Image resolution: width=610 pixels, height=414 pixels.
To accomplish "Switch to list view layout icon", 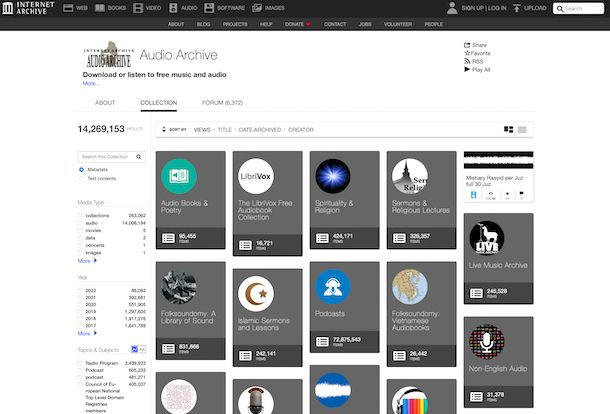I will (x=522, y=130).
